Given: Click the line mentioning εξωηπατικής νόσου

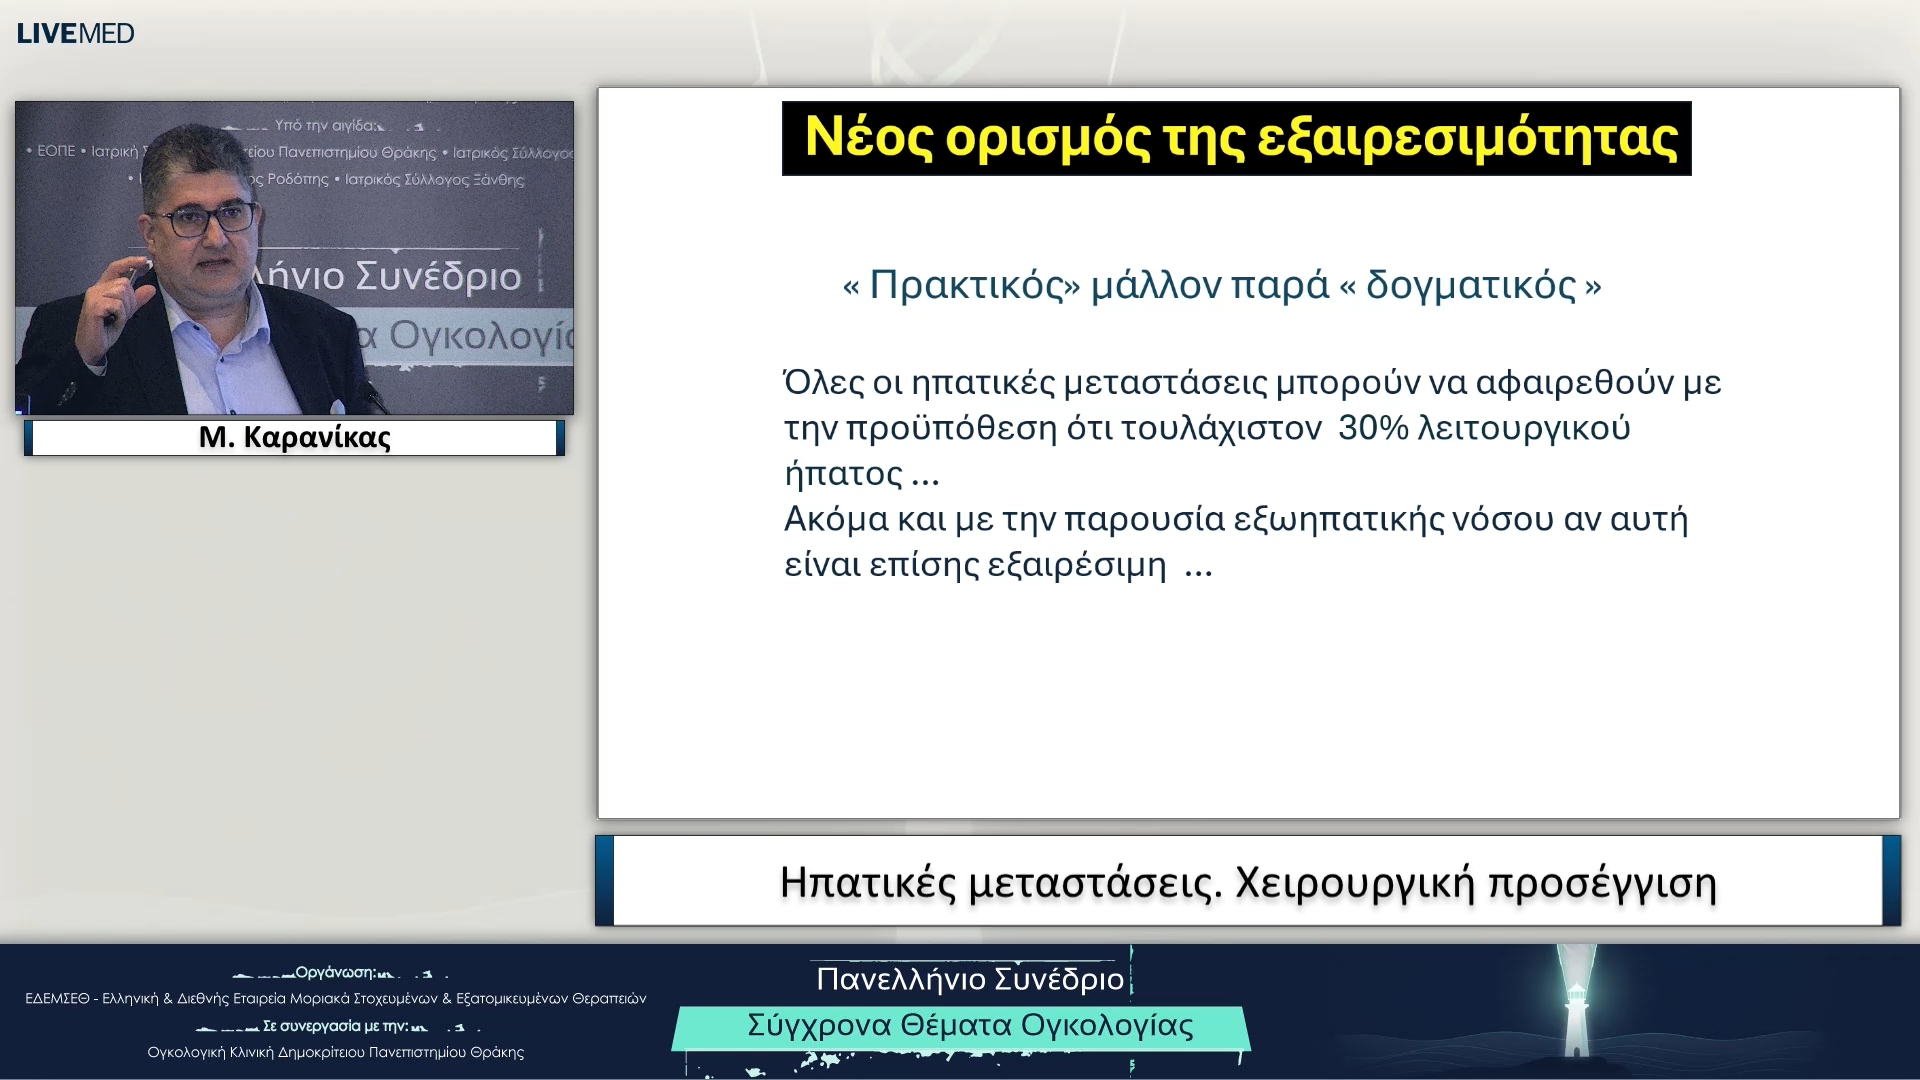Looking at the screenshot, I should tap(1235, 518).
